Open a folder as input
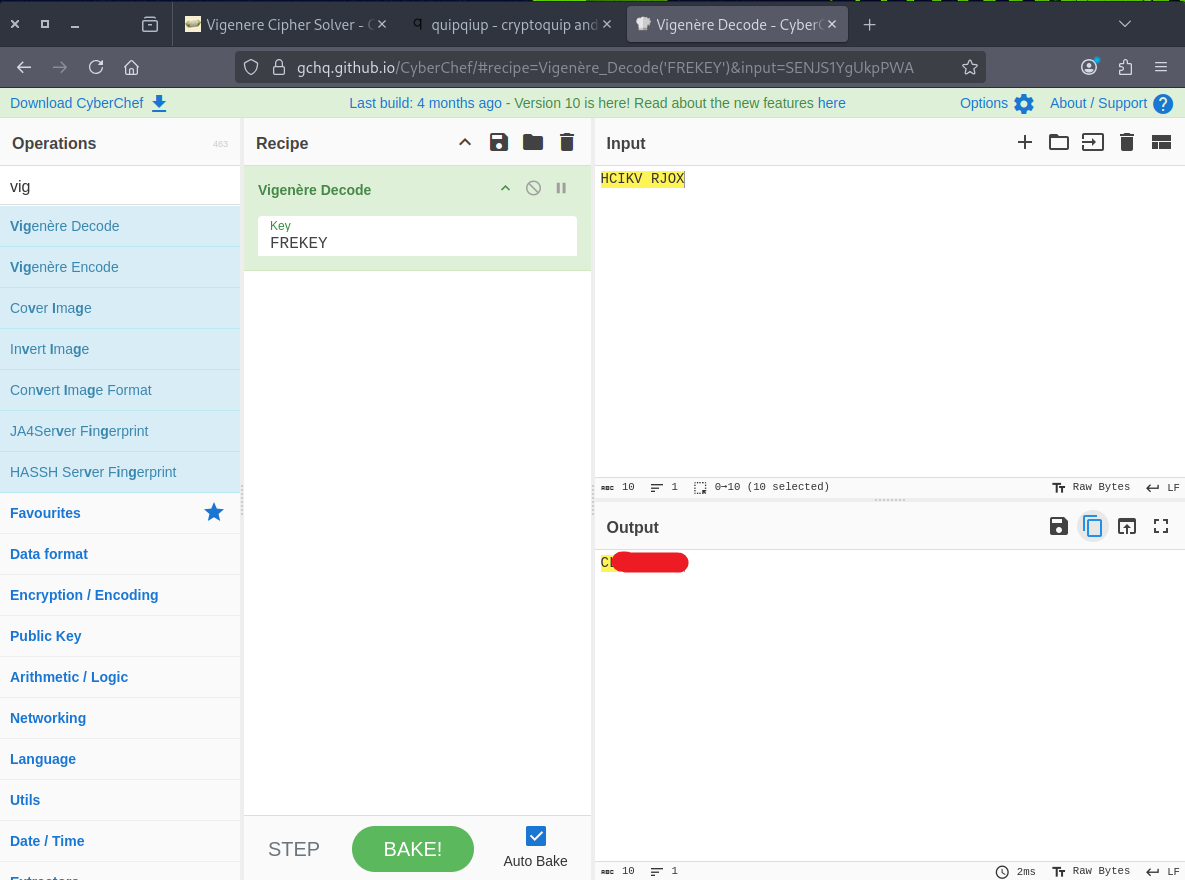 (x=1058, y=142)
